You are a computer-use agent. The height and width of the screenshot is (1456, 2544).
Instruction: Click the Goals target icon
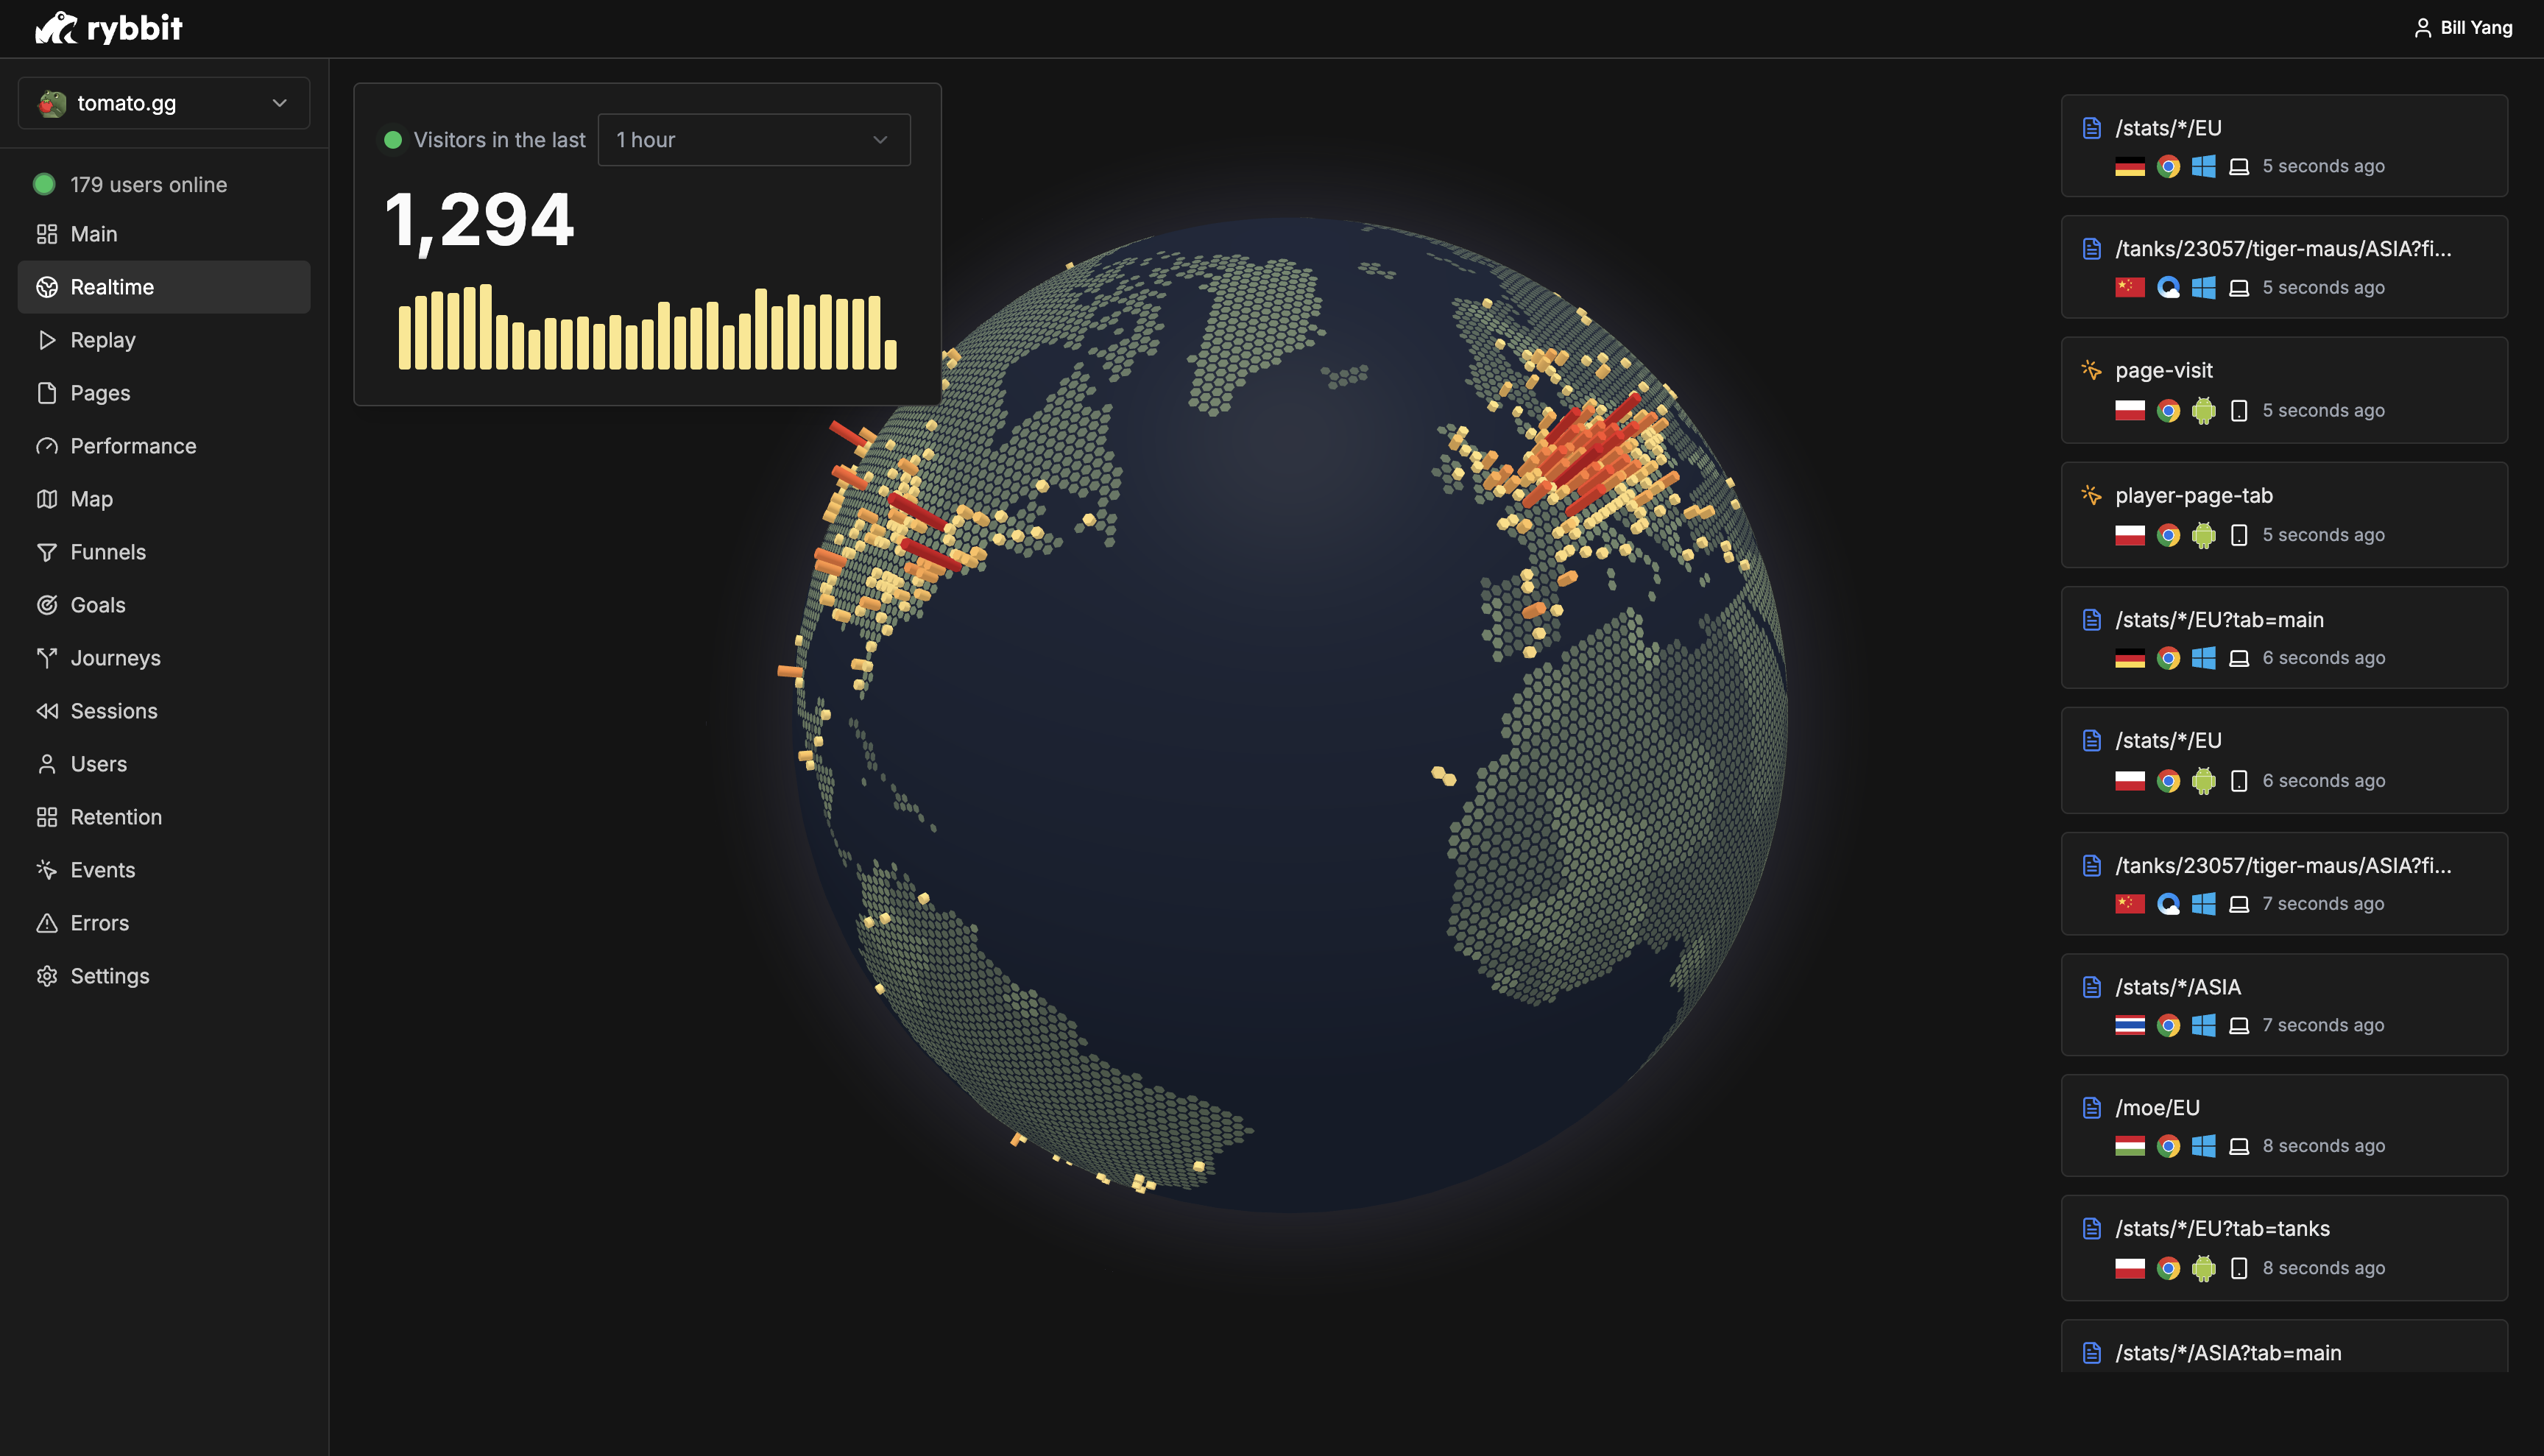[x=46, y=605]
